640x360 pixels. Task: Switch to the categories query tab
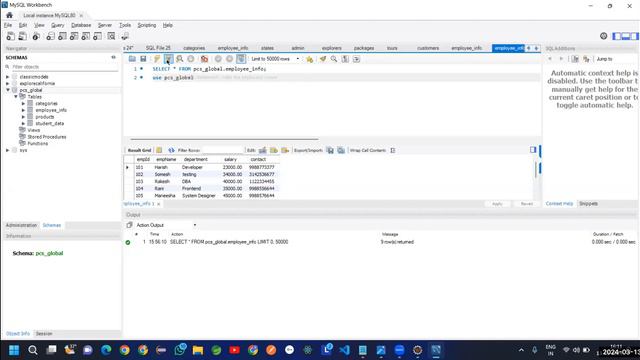coord(194,48)
